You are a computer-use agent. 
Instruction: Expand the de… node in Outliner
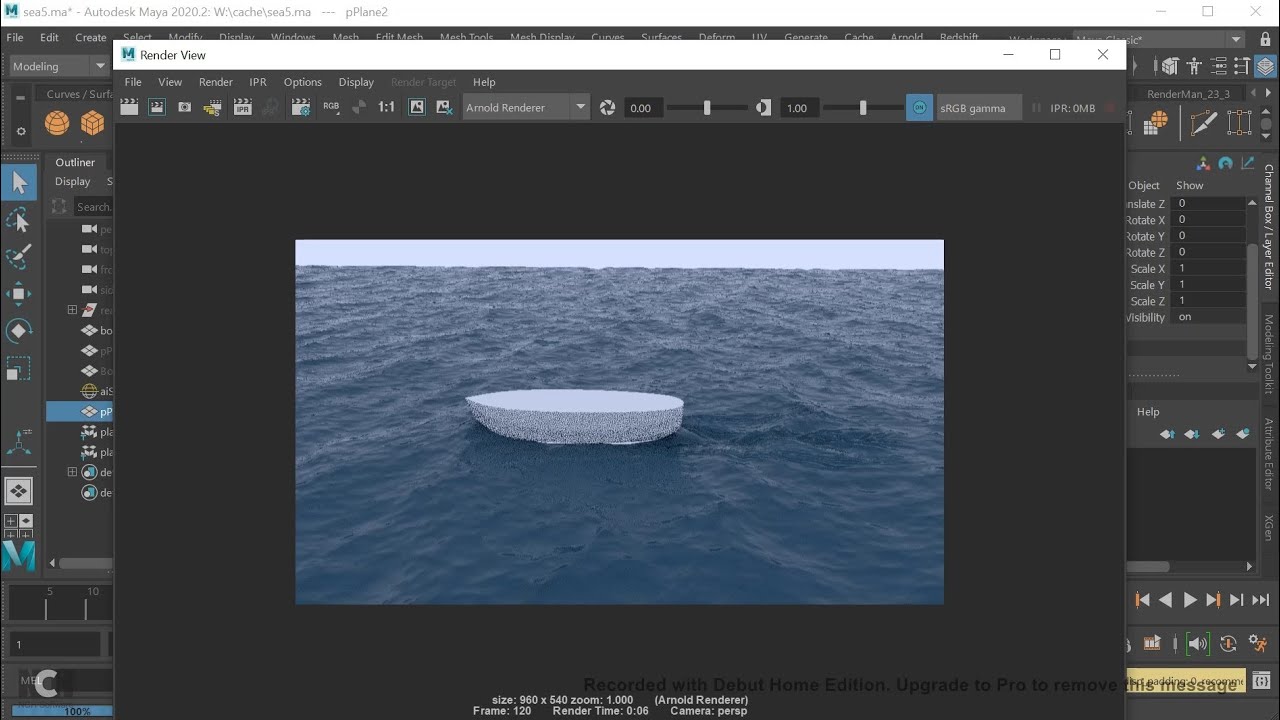point(72,472)
